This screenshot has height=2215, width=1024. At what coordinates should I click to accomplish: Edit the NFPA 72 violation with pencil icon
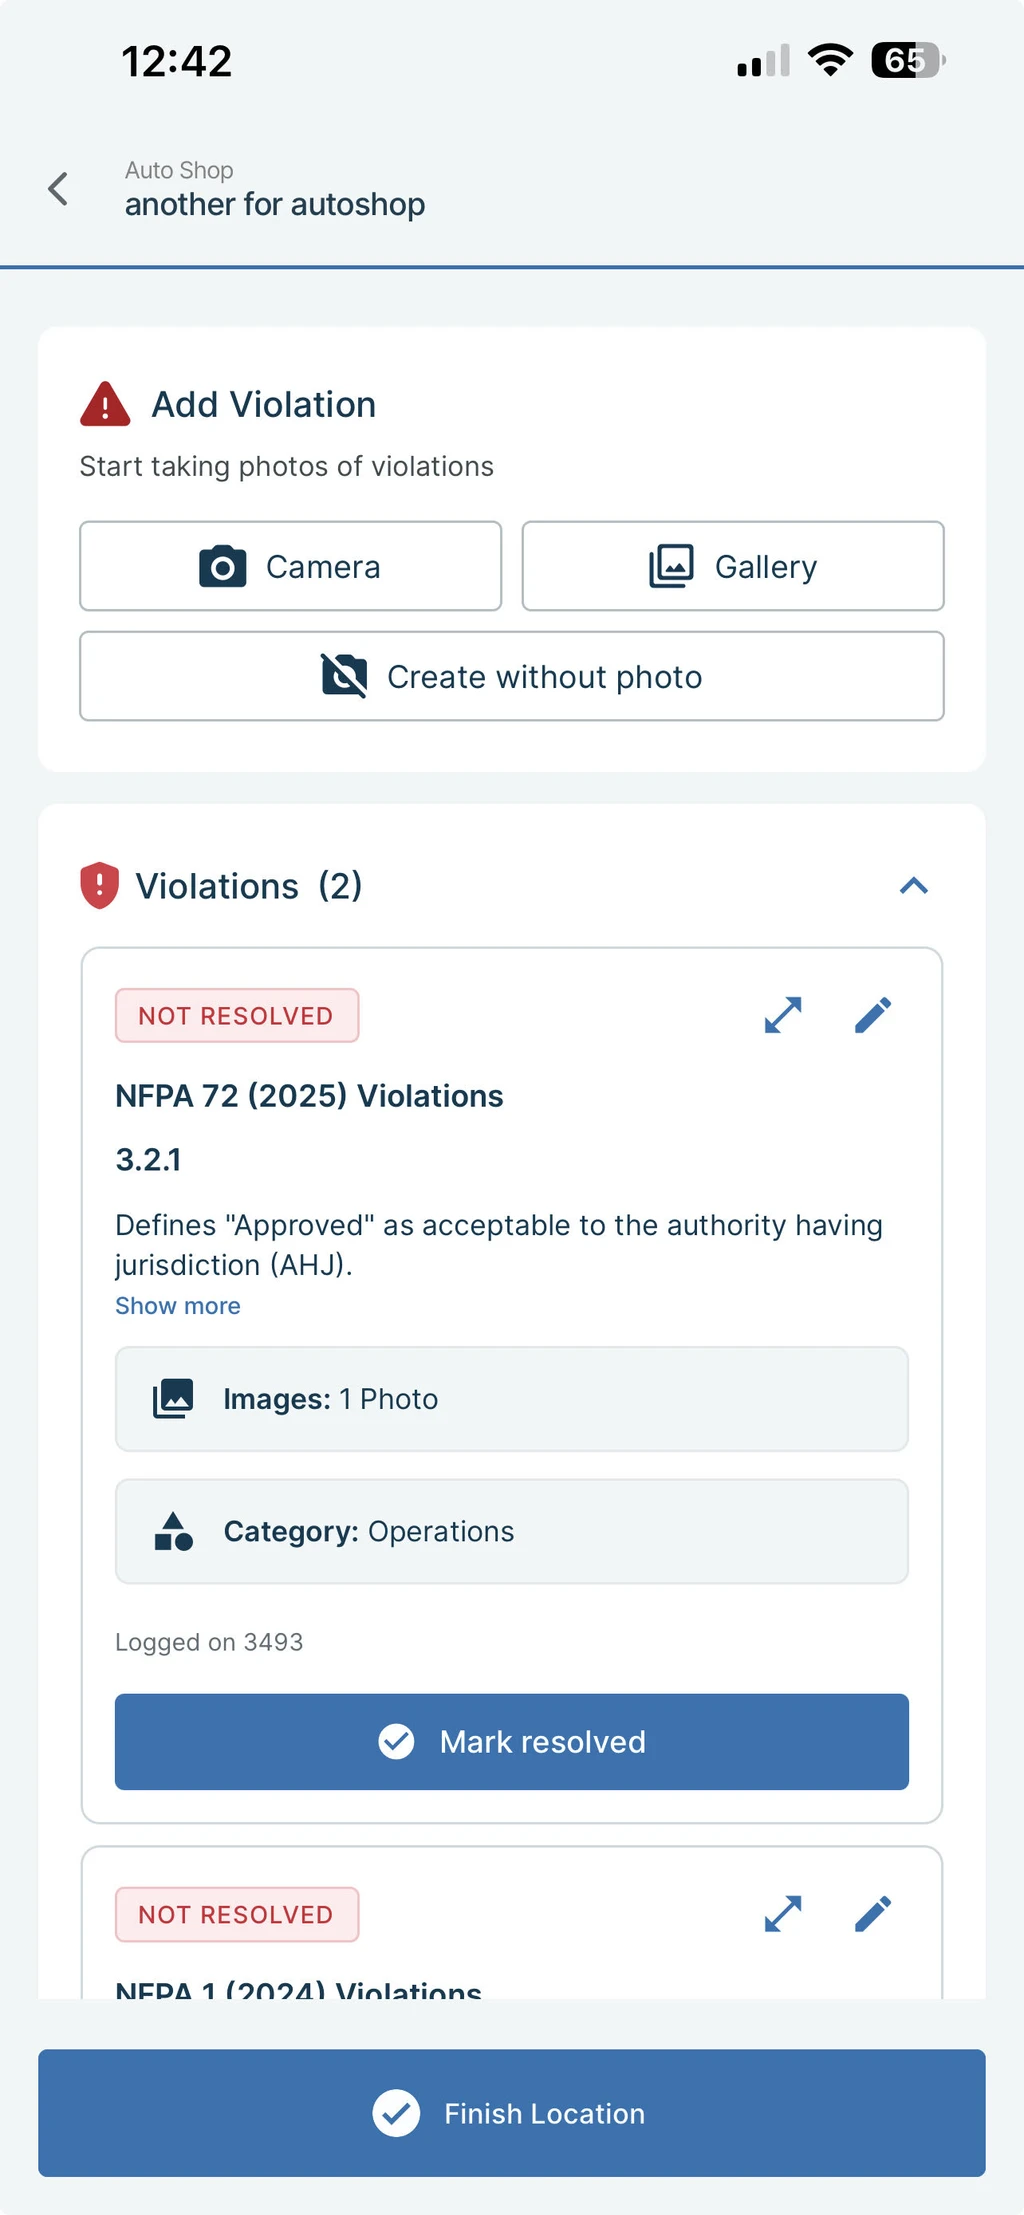(x=873, y=1015)
